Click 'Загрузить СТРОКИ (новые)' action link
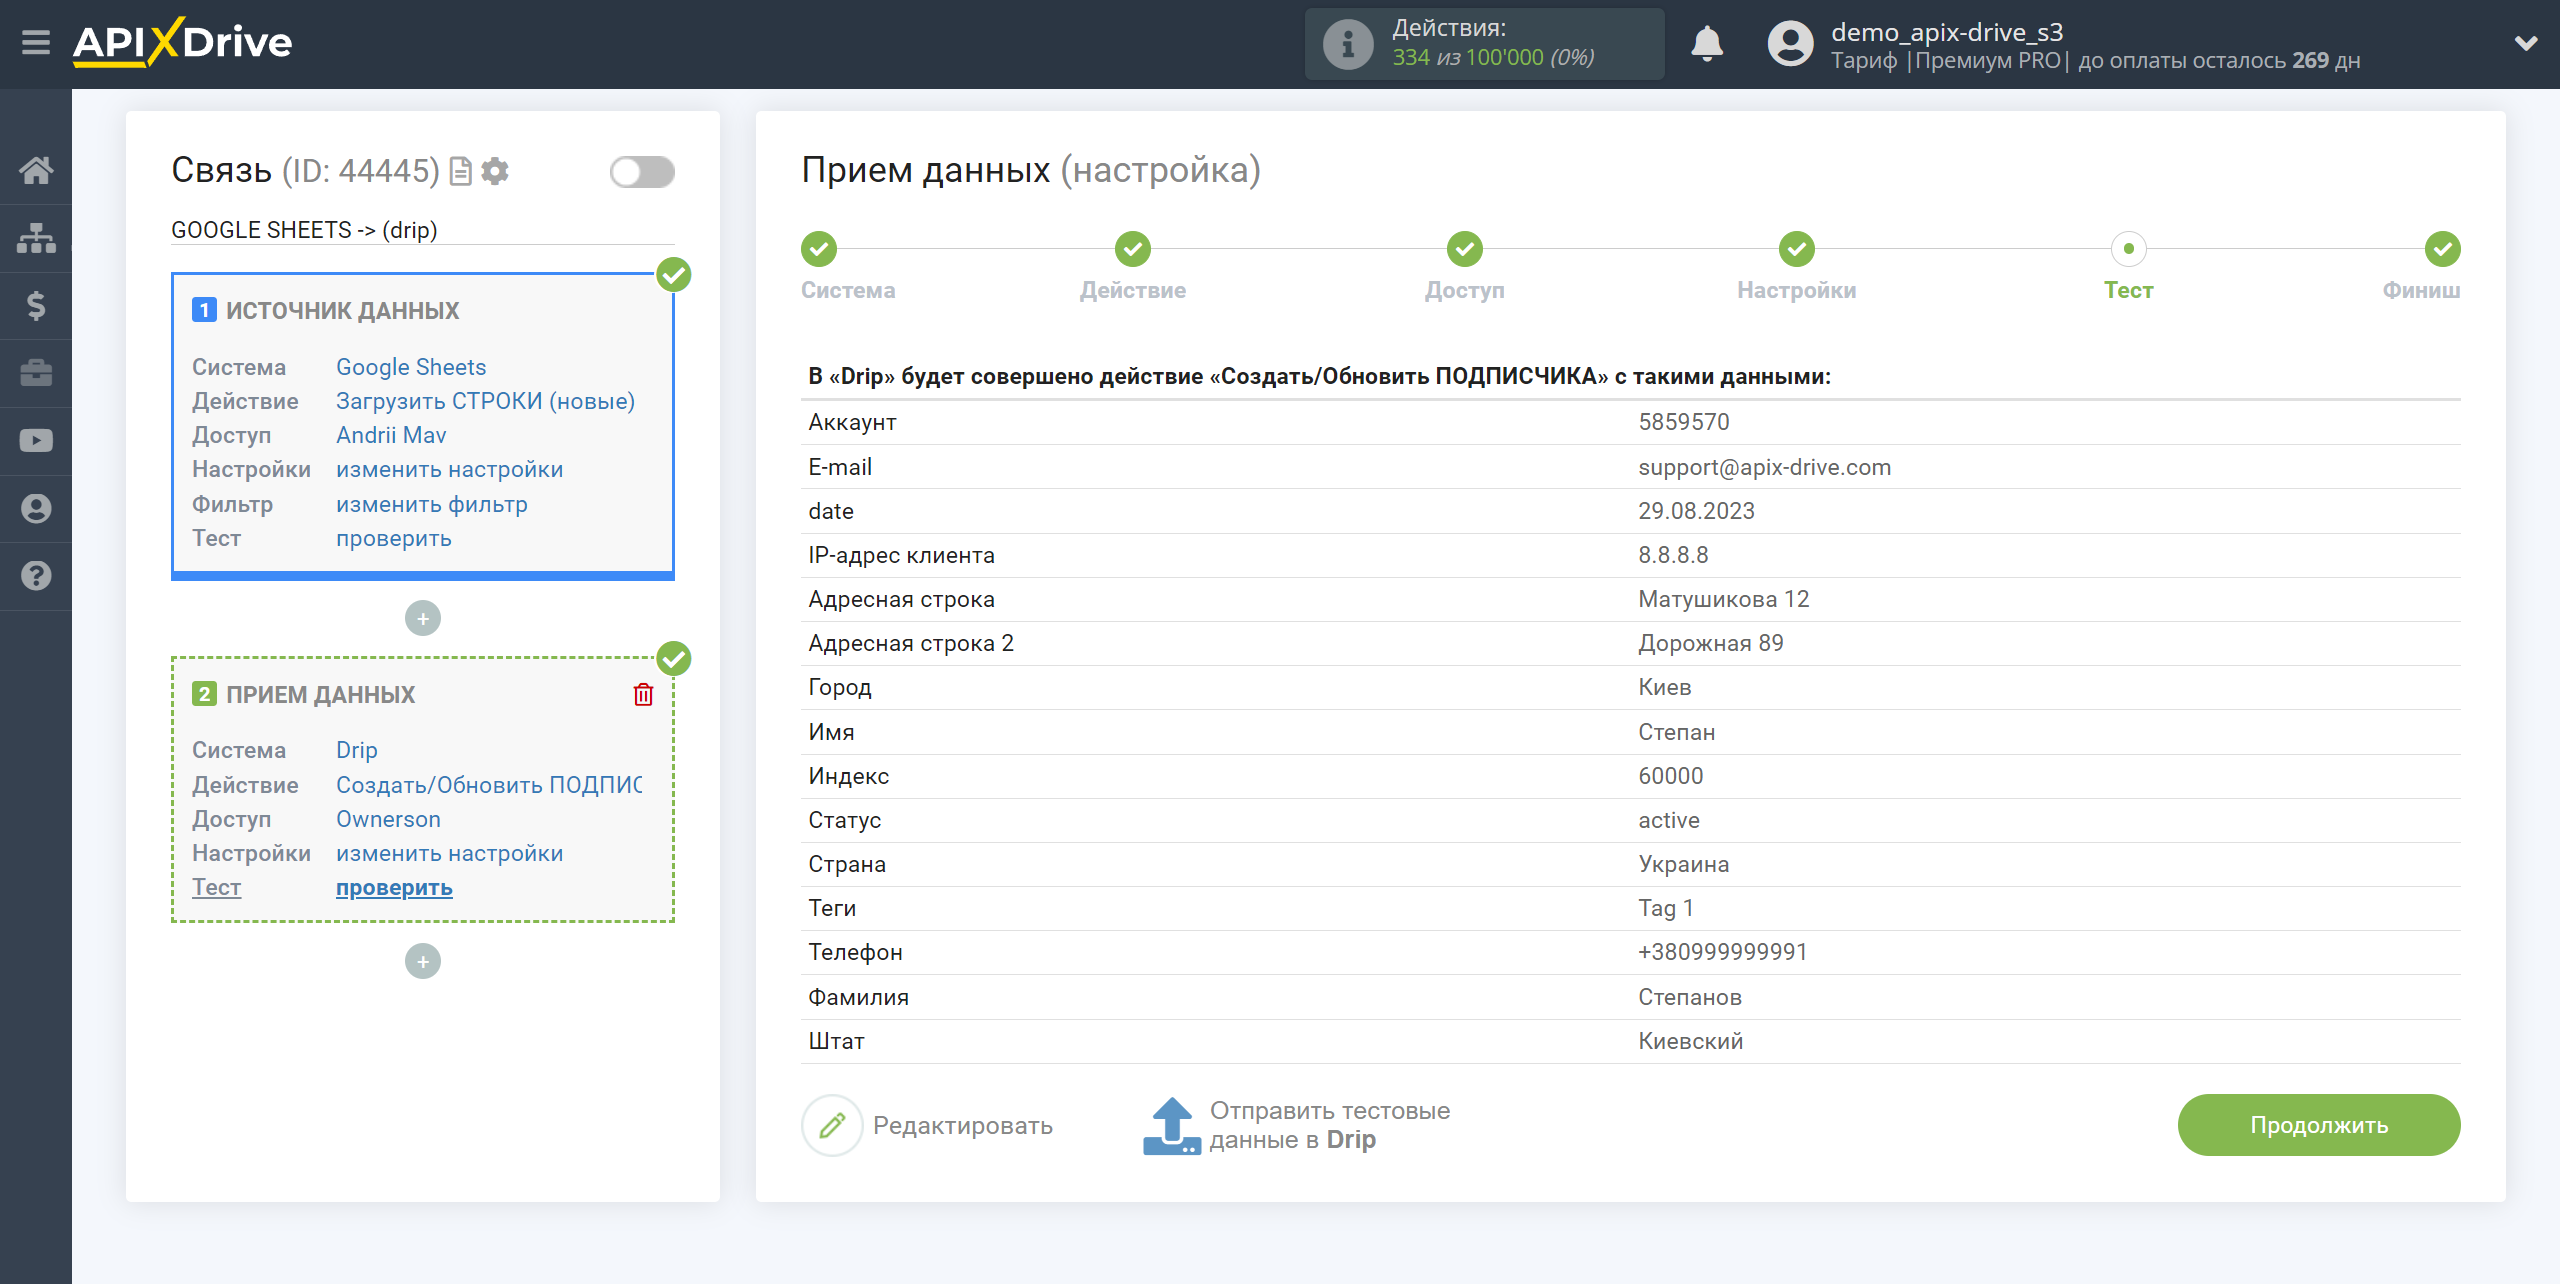Screen dimensions: 2560x1284 tap(485, 401)
